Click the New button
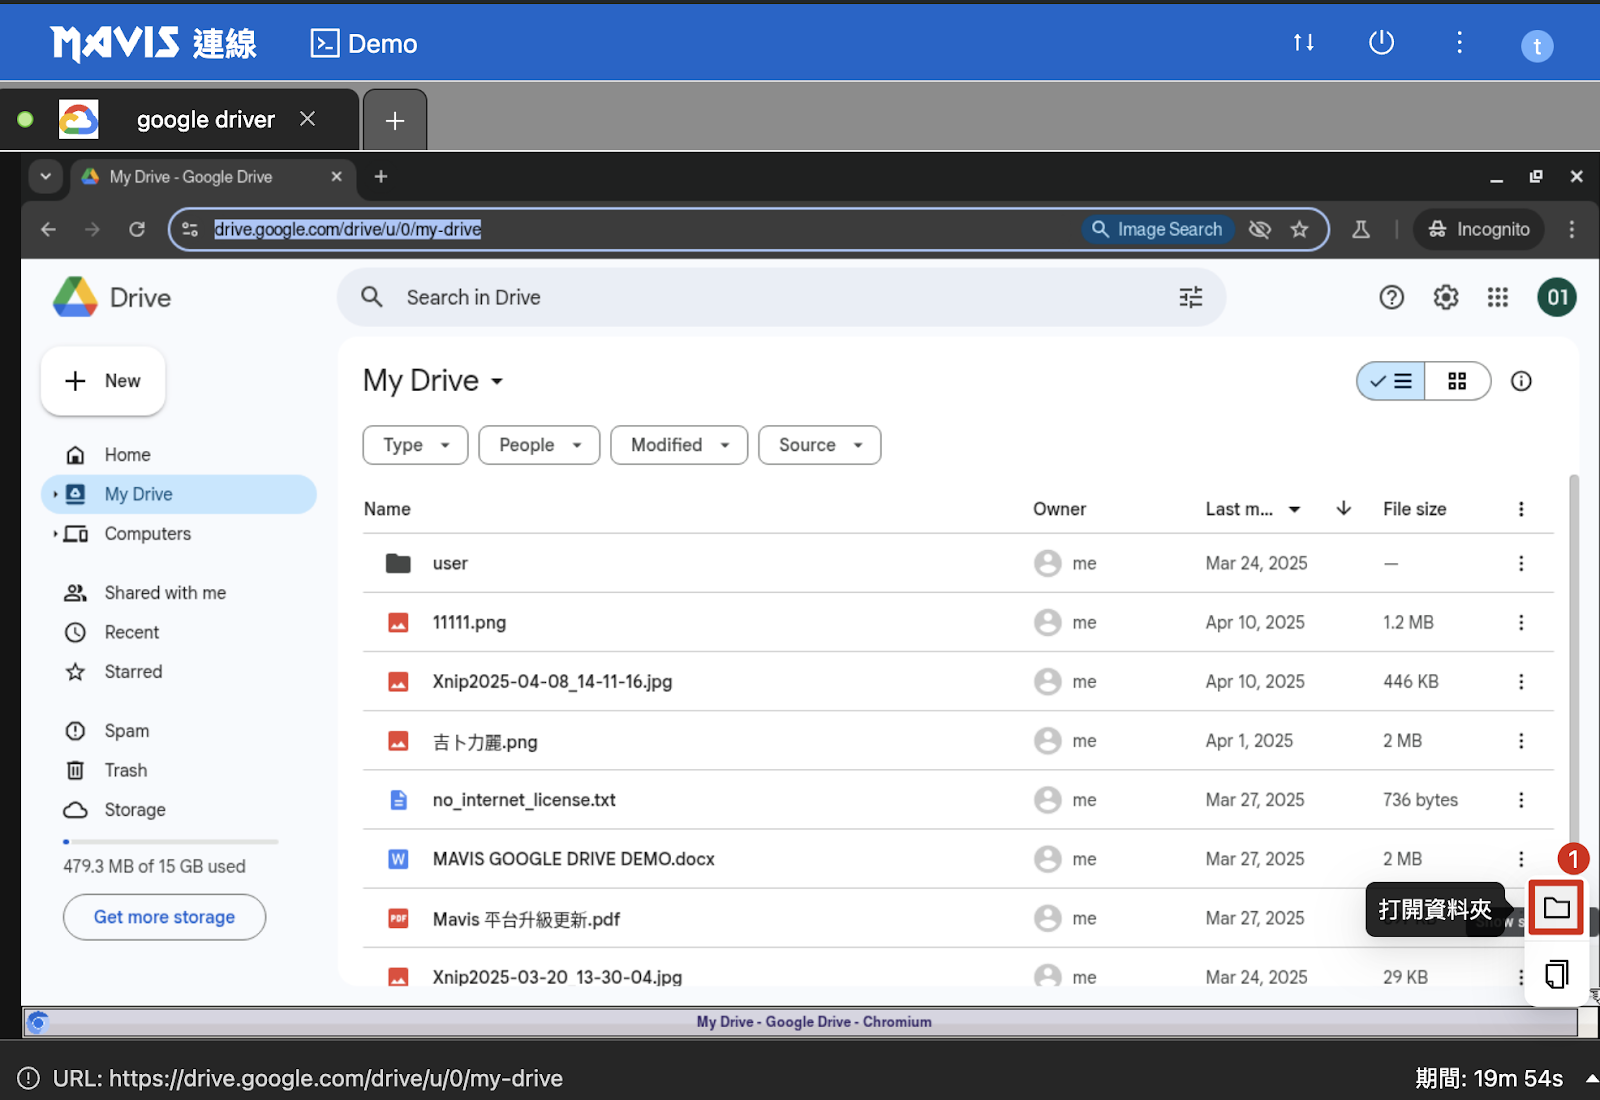The height and width of the screenshot is (1100, 1600). coord(103,381)
